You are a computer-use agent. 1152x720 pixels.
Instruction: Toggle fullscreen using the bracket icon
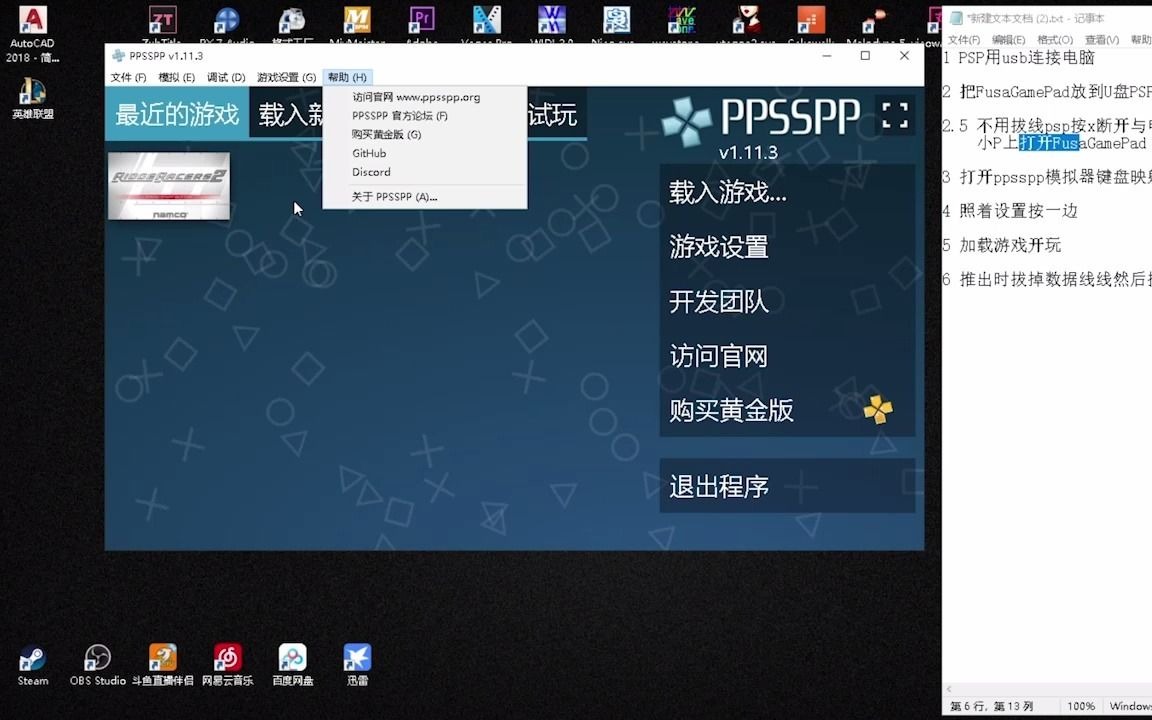pyautogui.click(x=893, y=115)
